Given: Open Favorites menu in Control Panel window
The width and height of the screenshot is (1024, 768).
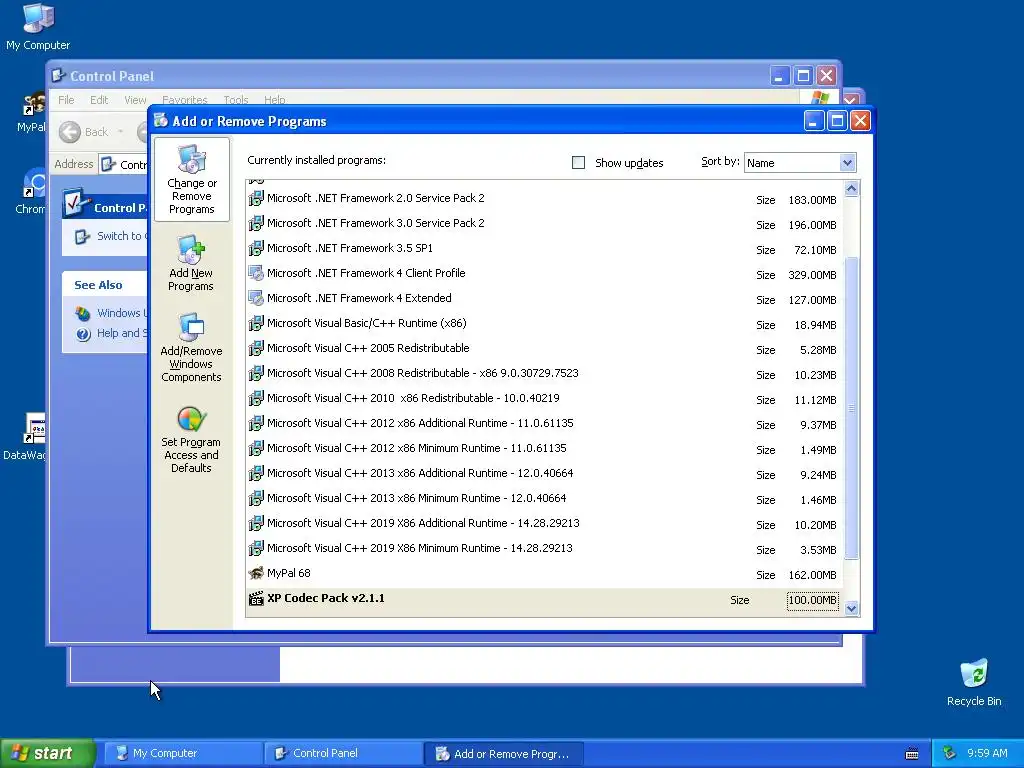Looking at the screenshot, I should pos(185,100).
